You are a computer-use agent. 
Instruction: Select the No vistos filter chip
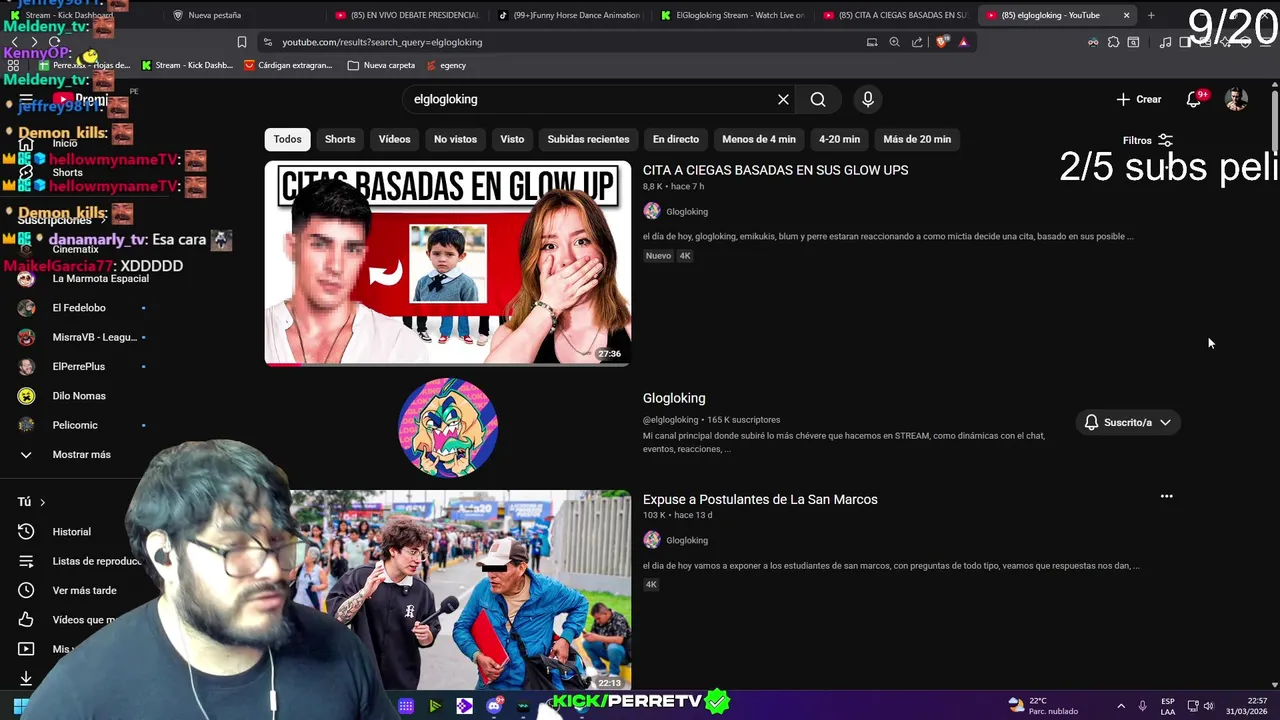[455, 139]
